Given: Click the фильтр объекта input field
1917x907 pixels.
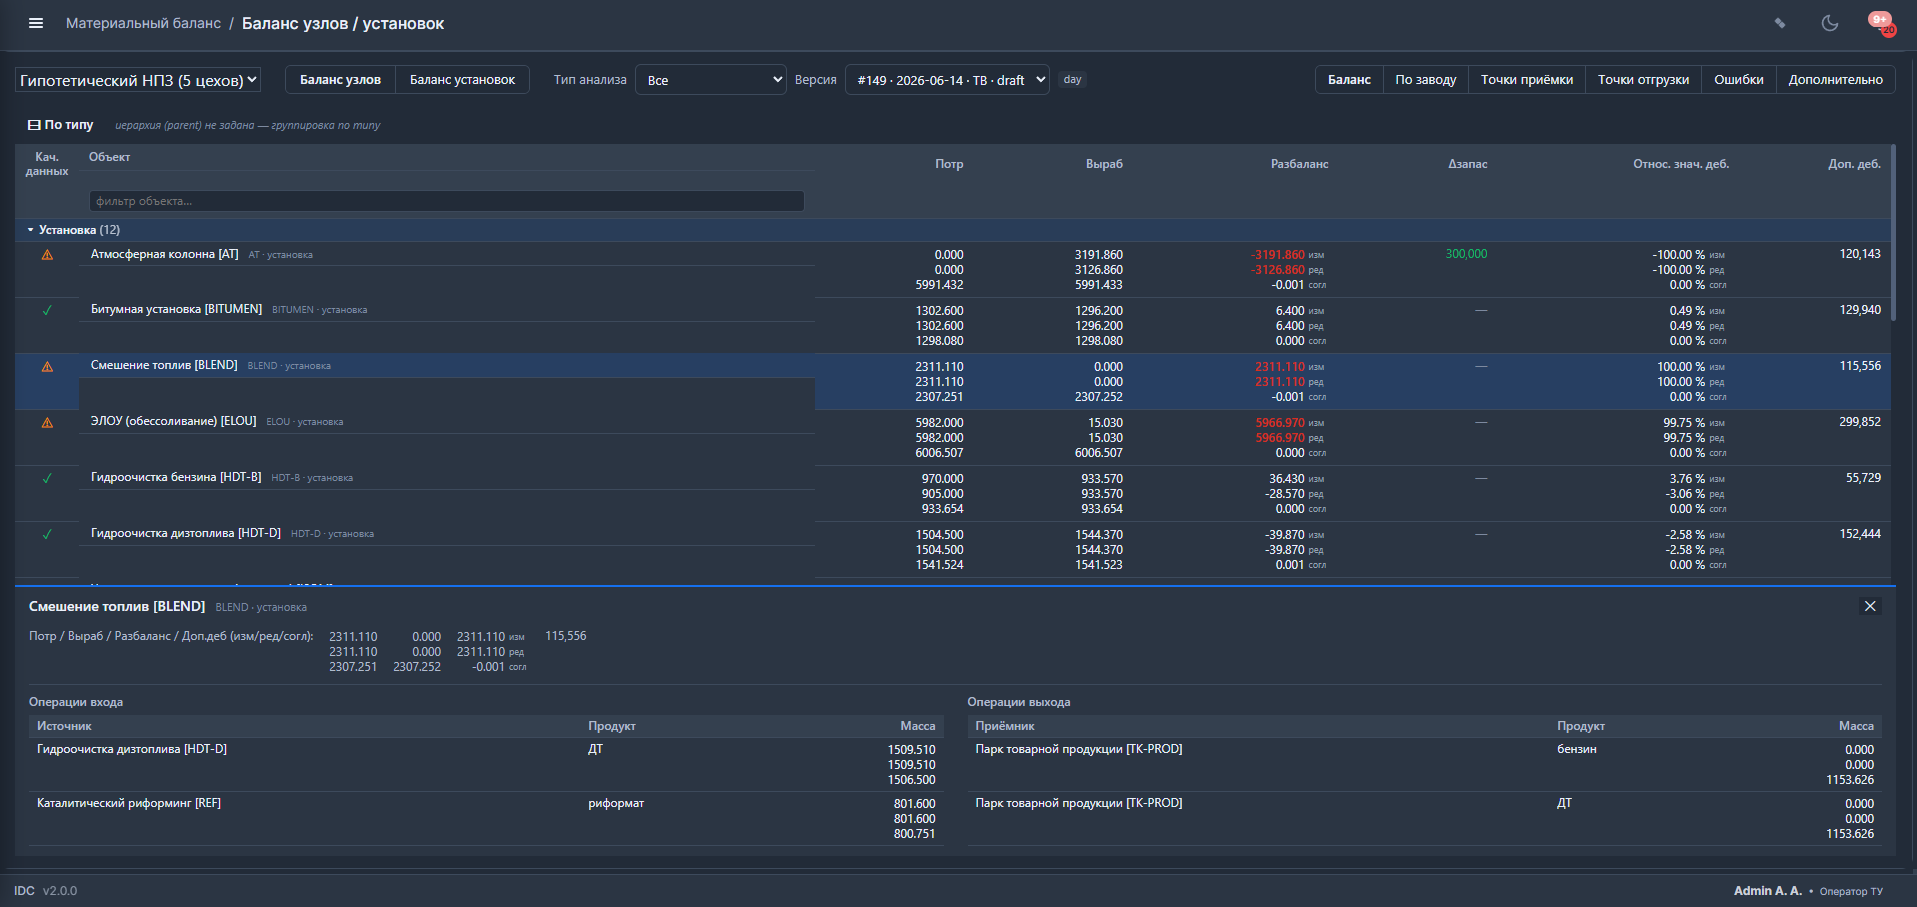Looking at the screenshot, I should pyautogui.click(x=446, y=201).
